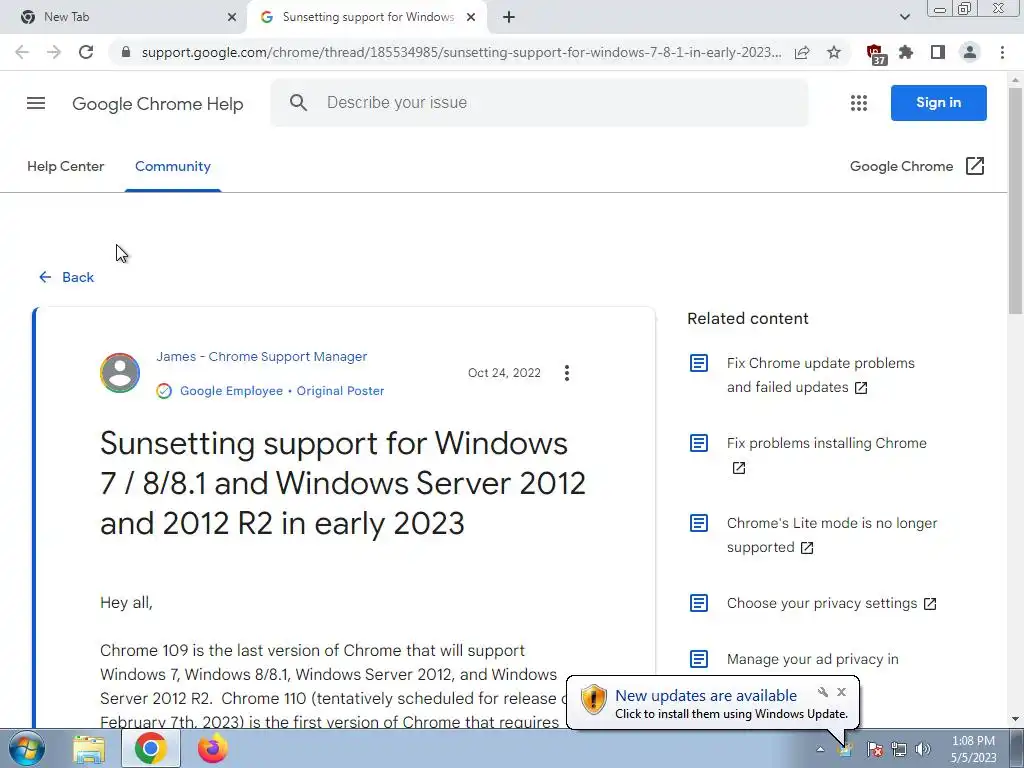Launch Firefox from the taskbar
Screen dimensions: 1024x768
(212, 748)
